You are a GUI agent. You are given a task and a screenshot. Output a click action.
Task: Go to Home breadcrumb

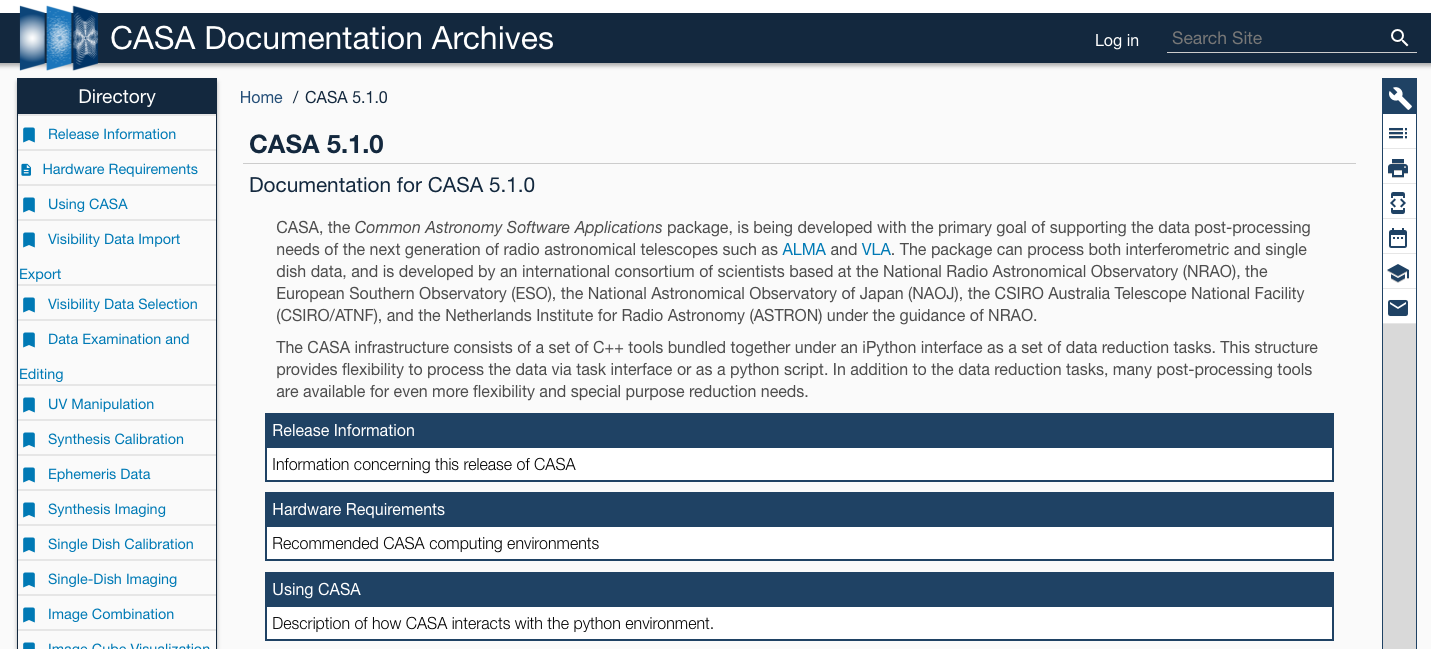(x=261, y=97)
